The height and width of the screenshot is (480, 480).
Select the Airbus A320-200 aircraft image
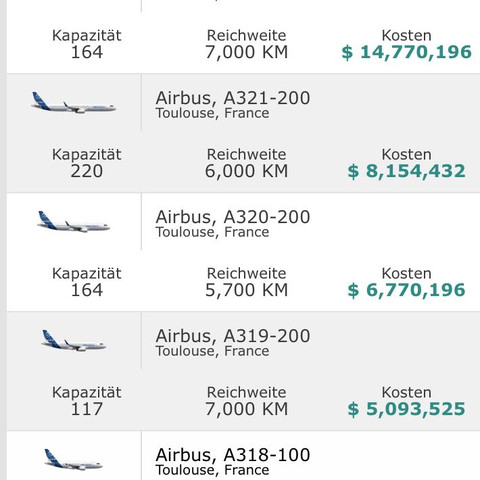[x=73, y=221]
